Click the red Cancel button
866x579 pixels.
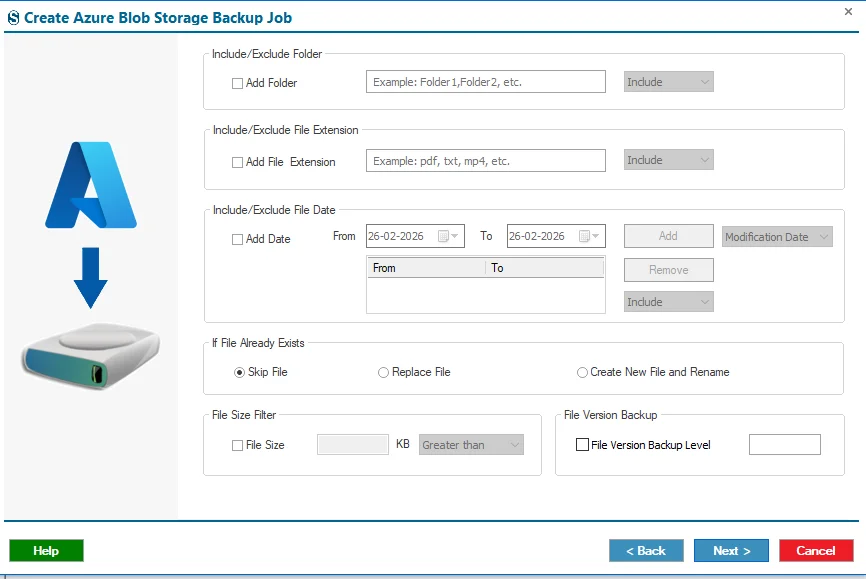pos(816,551)
